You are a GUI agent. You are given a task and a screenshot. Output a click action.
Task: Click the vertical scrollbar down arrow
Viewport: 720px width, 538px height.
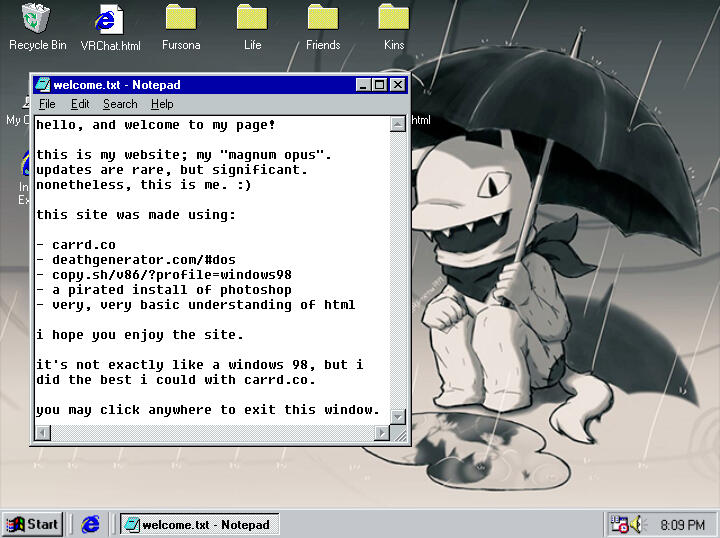(398, 416)
